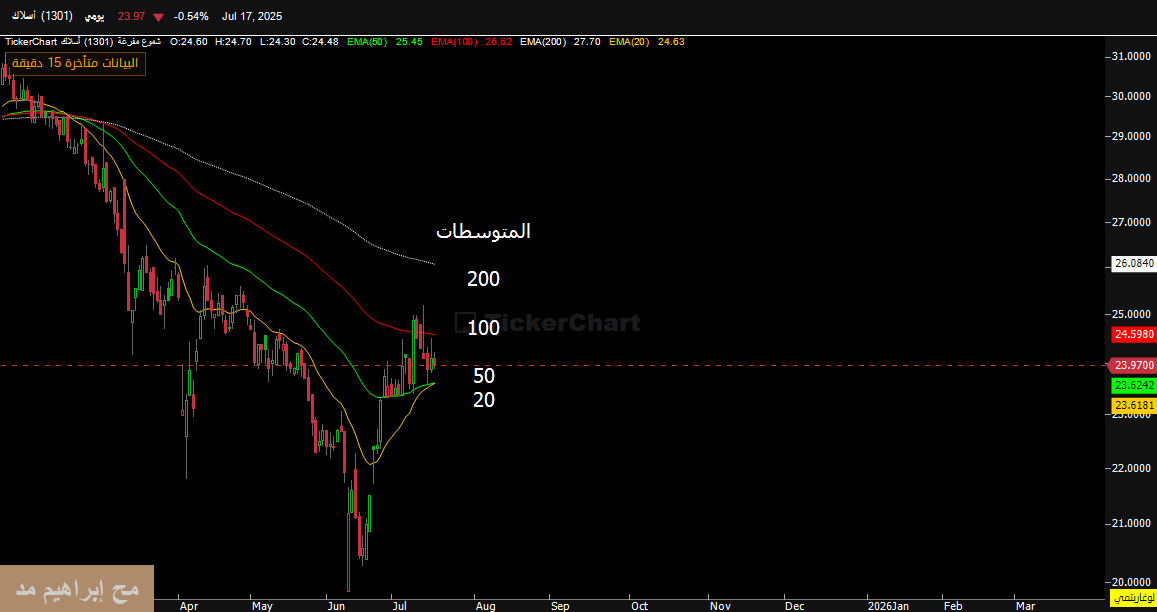Viewport: 1157px width, 612px height.
Task: Click the yellow 23.6181 price tag
Action: click(x=1132, y=405)
